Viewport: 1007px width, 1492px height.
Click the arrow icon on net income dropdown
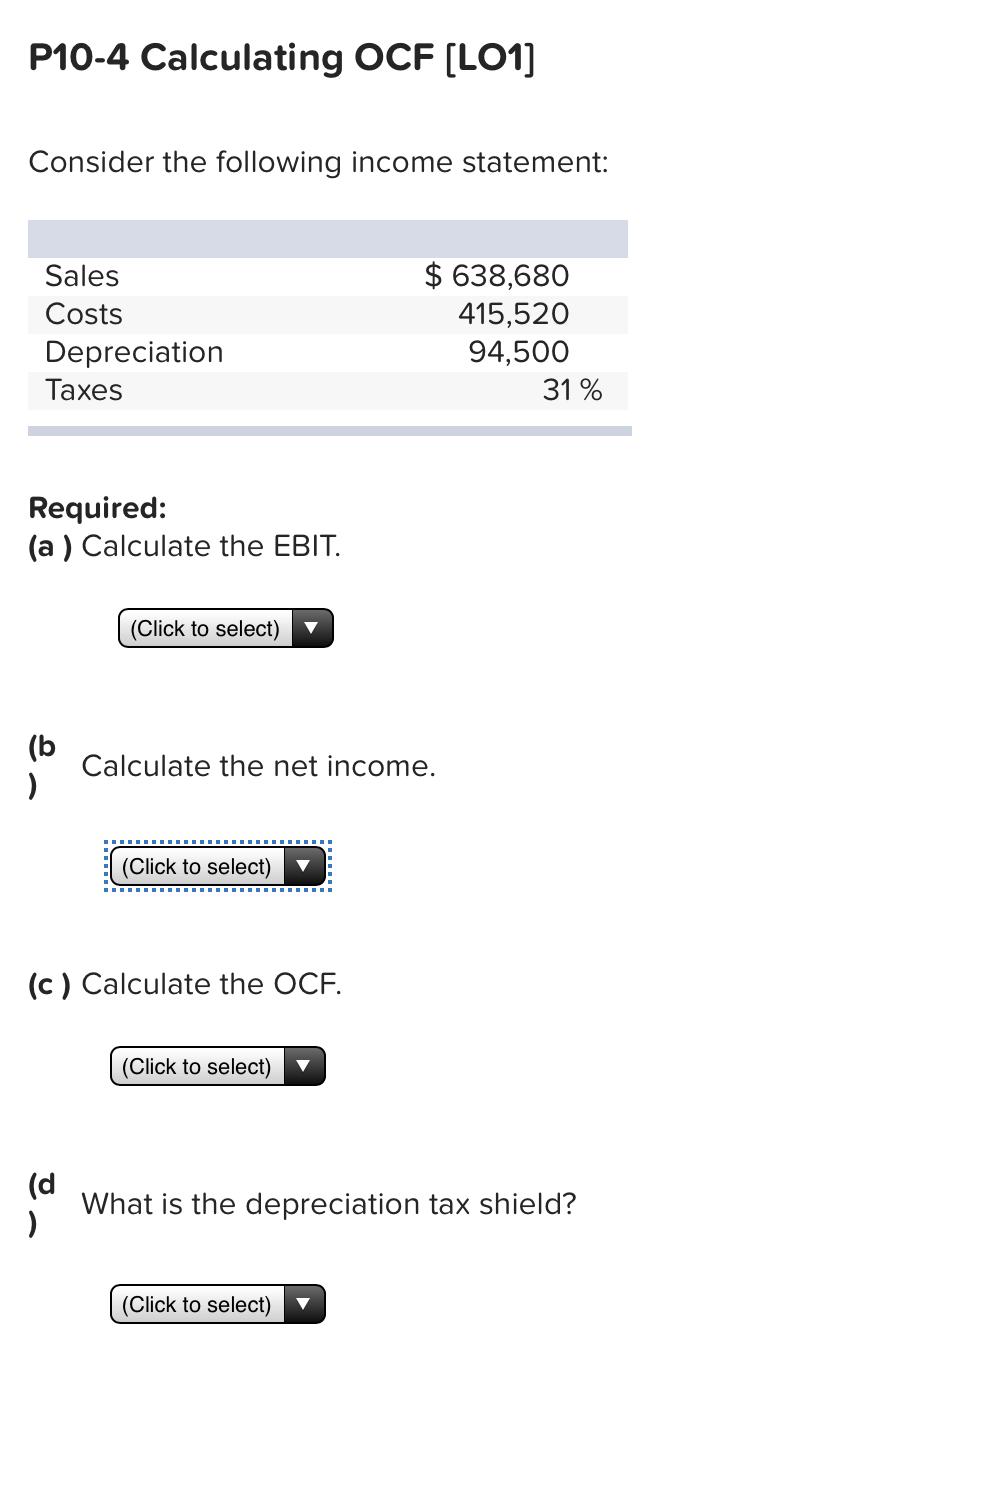pos(303,866)
